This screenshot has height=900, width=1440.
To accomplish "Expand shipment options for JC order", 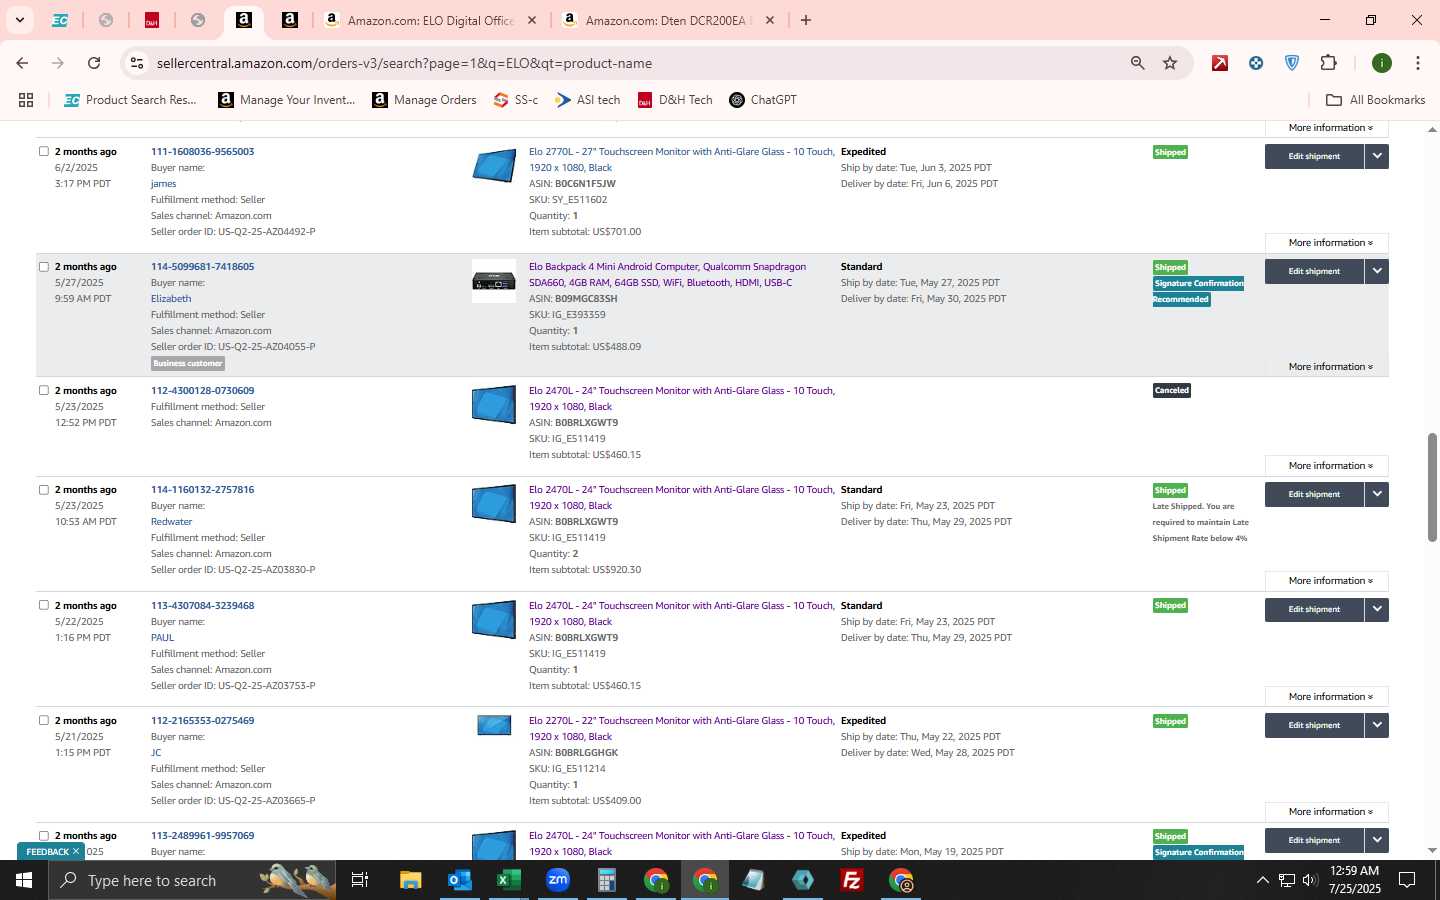I will 1377,725.
